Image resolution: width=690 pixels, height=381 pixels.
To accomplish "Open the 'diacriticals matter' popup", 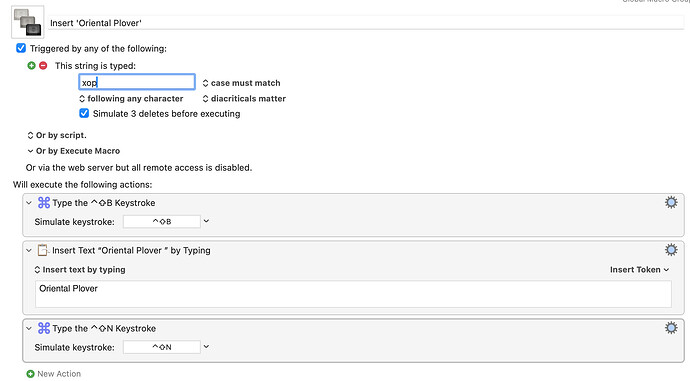I will [x=244, y=99].
